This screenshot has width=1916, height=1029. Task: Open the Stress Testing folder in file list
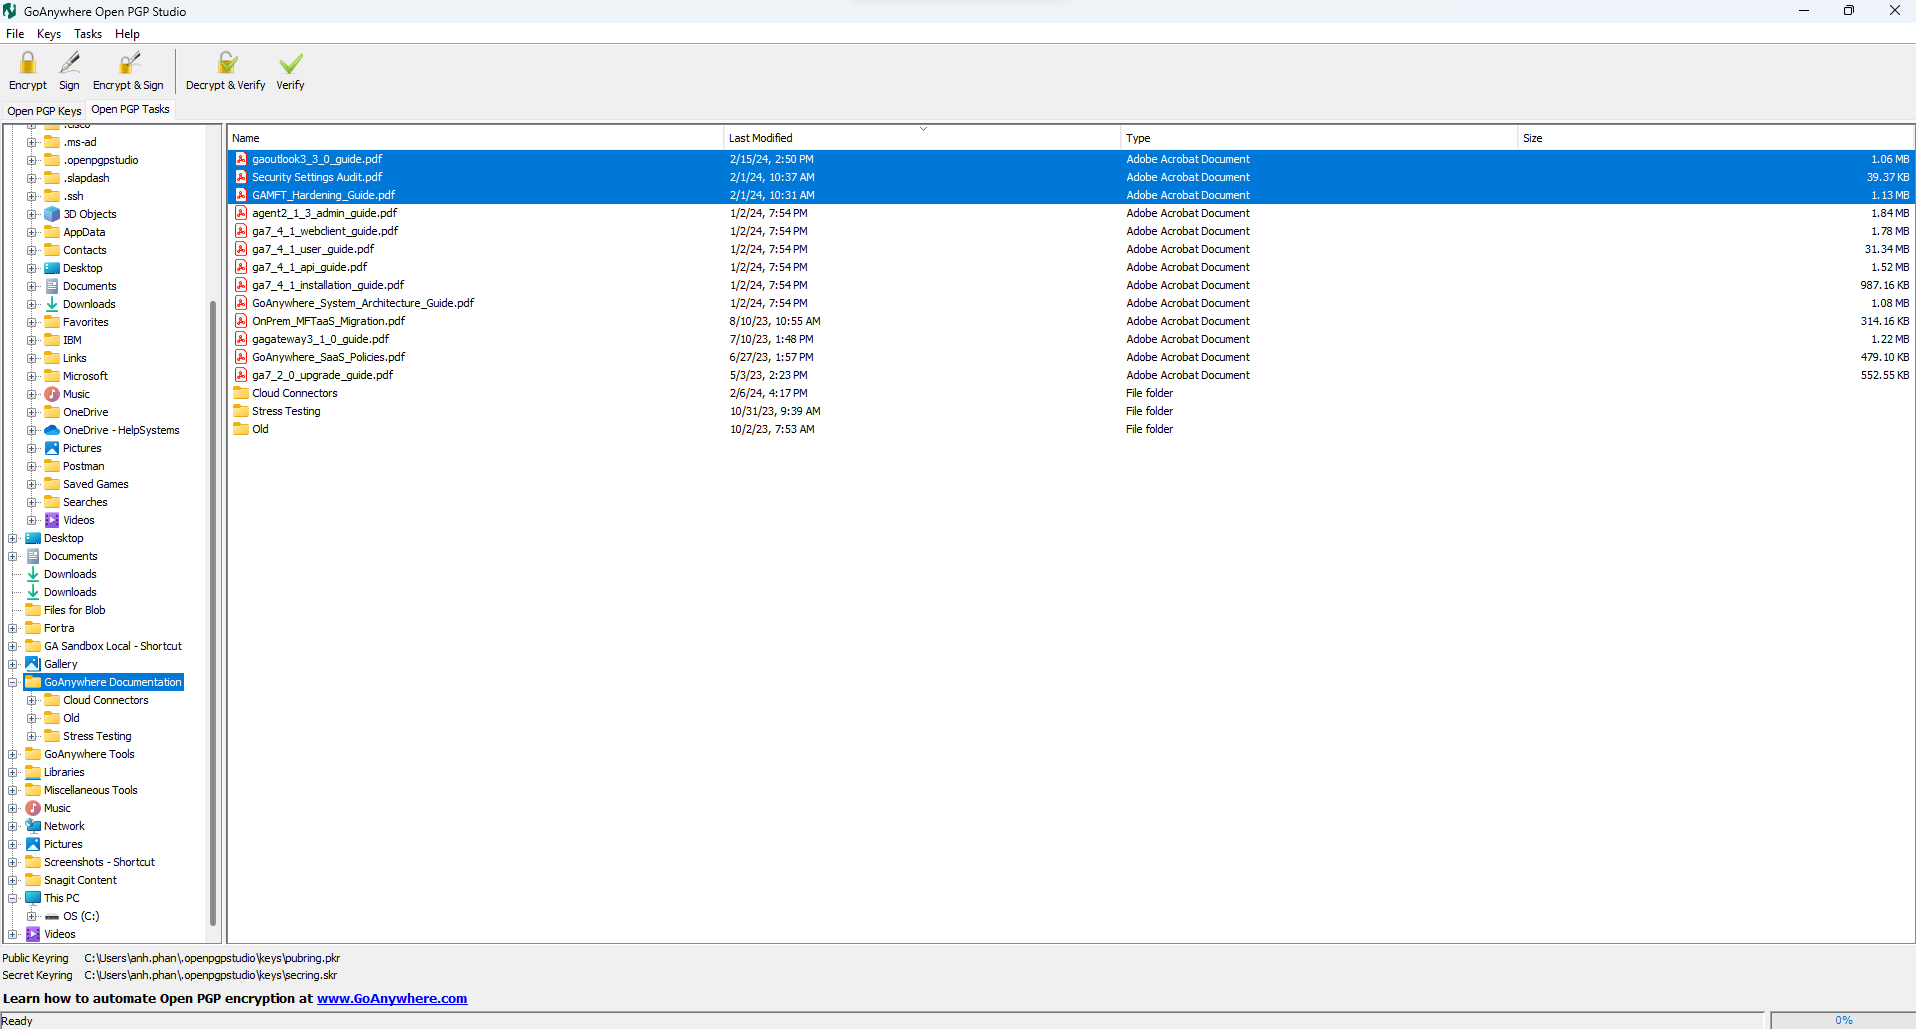click(284, 410)
